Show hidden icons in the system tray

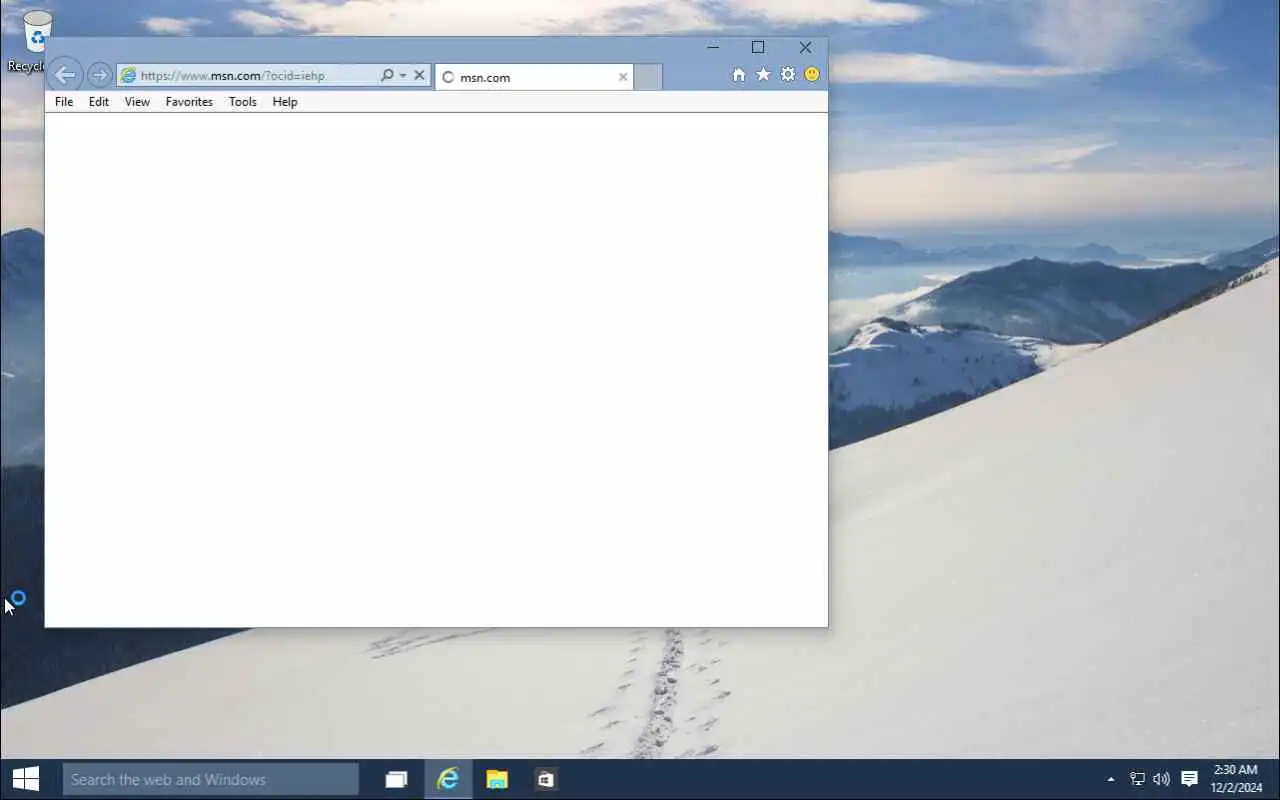[1111, 779]
